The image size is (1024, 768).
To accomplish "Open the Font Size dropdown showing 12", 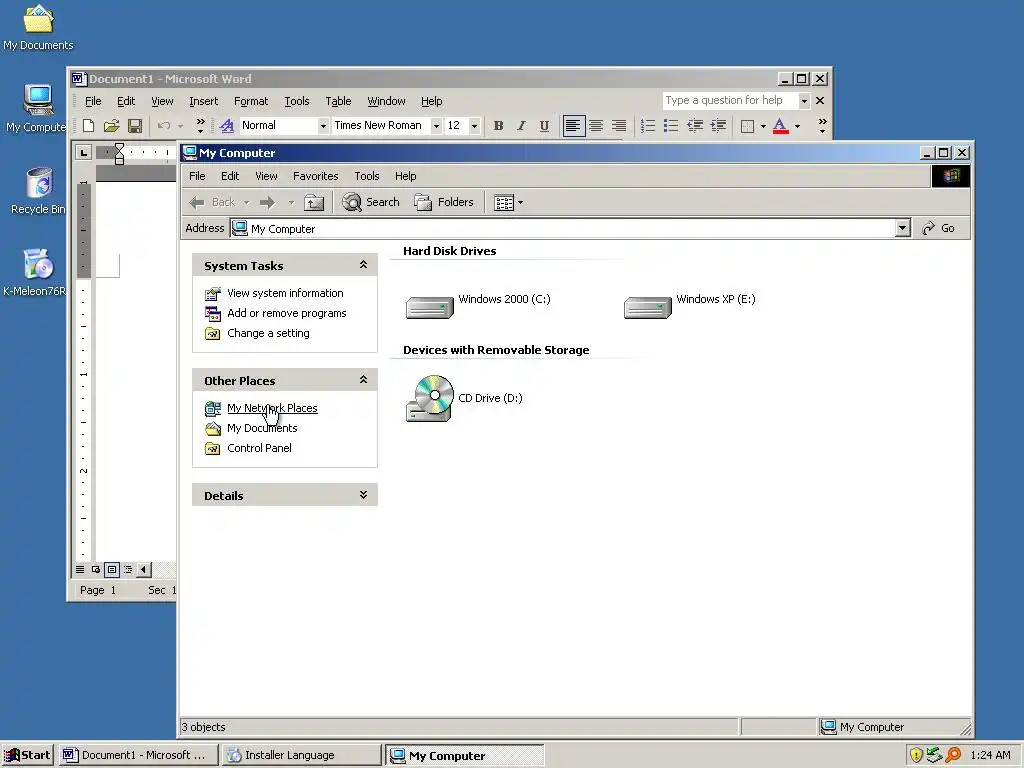I will click(x=475, y=126).
